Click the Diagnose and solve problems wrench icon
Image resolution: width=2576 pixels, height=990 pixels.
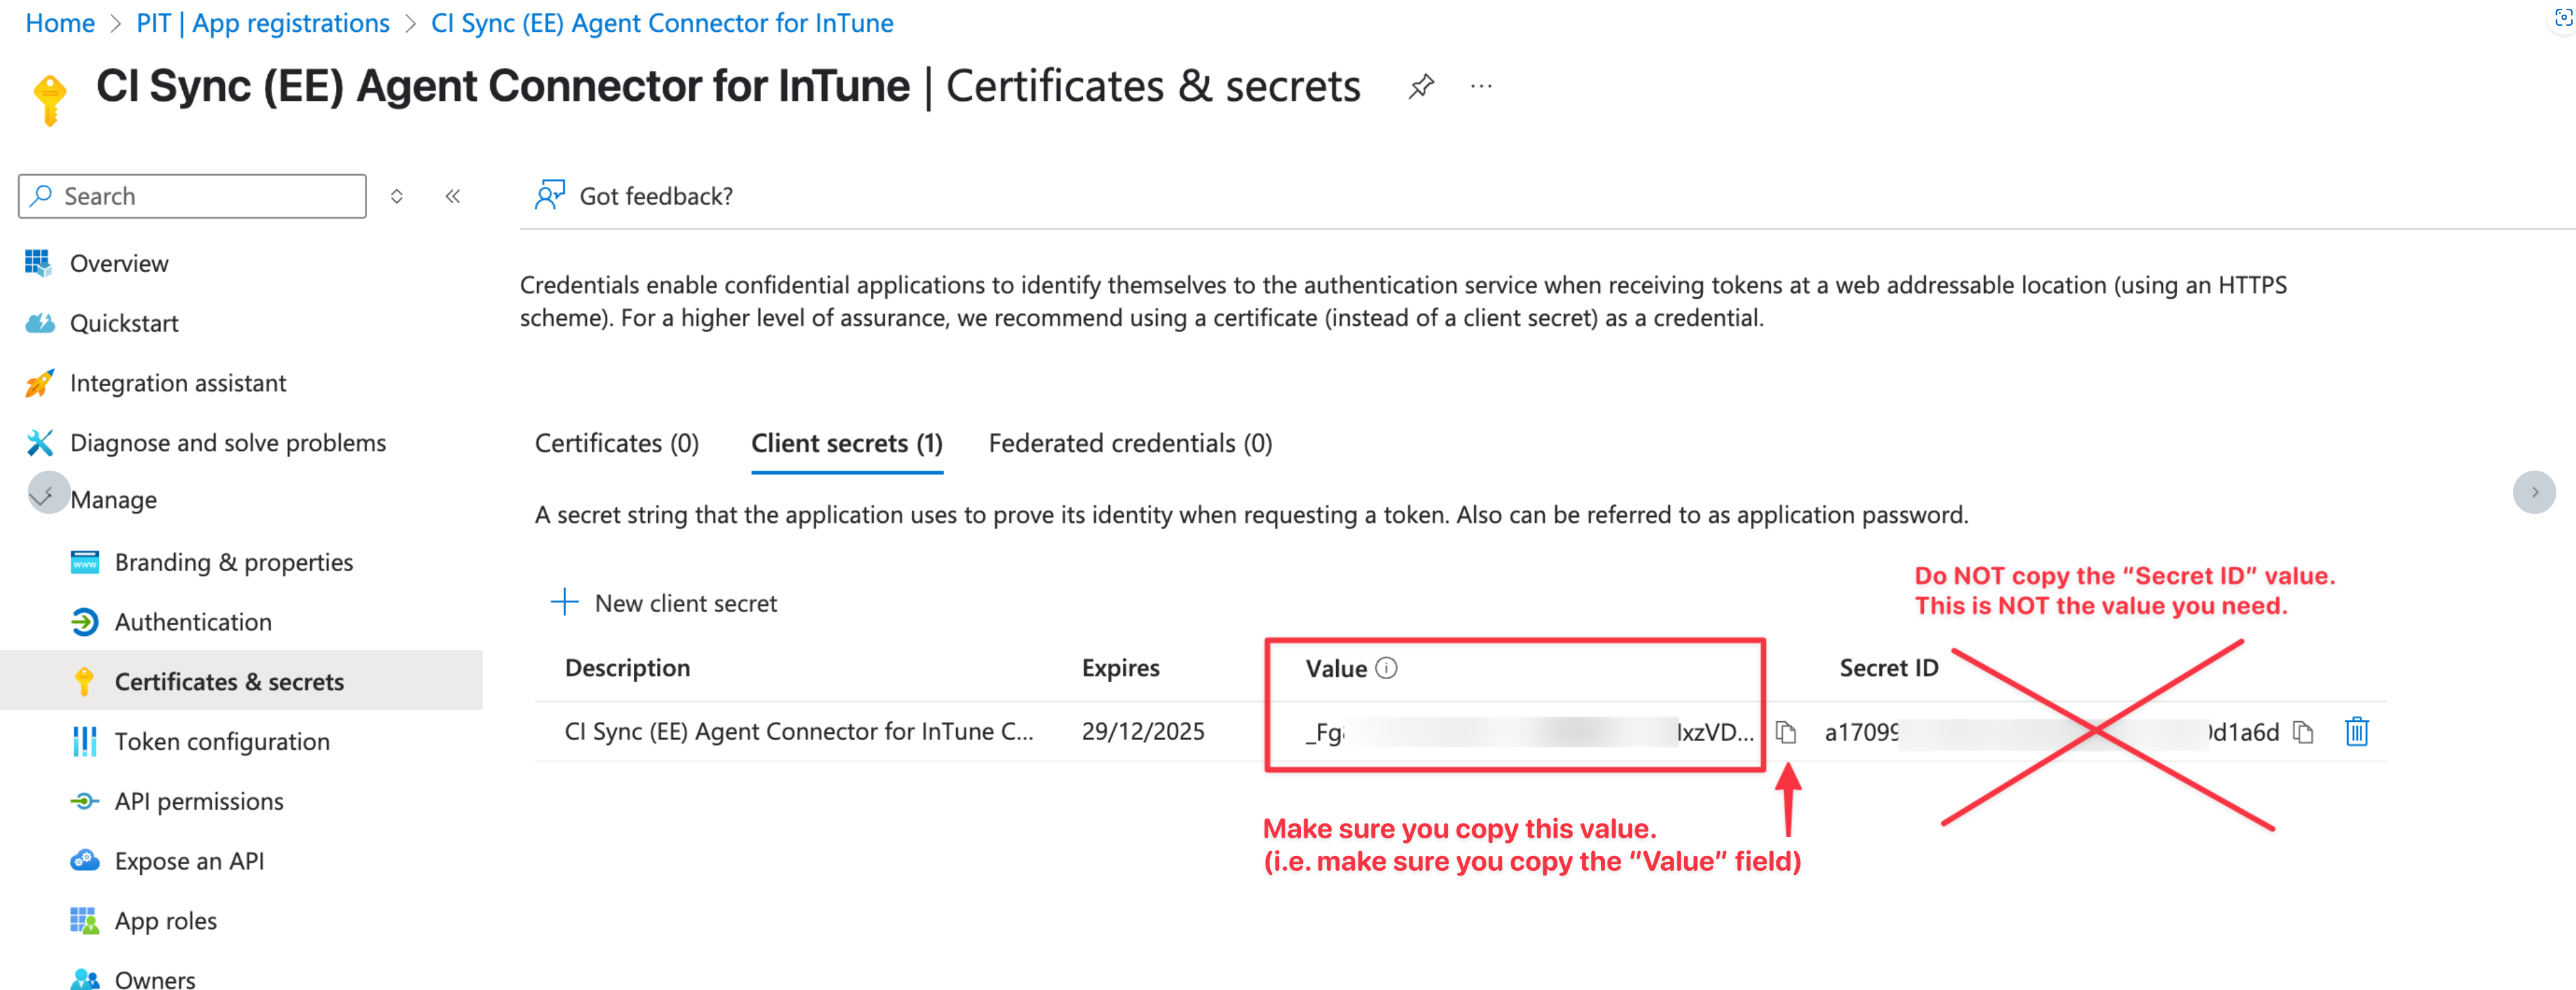(39, 443)
